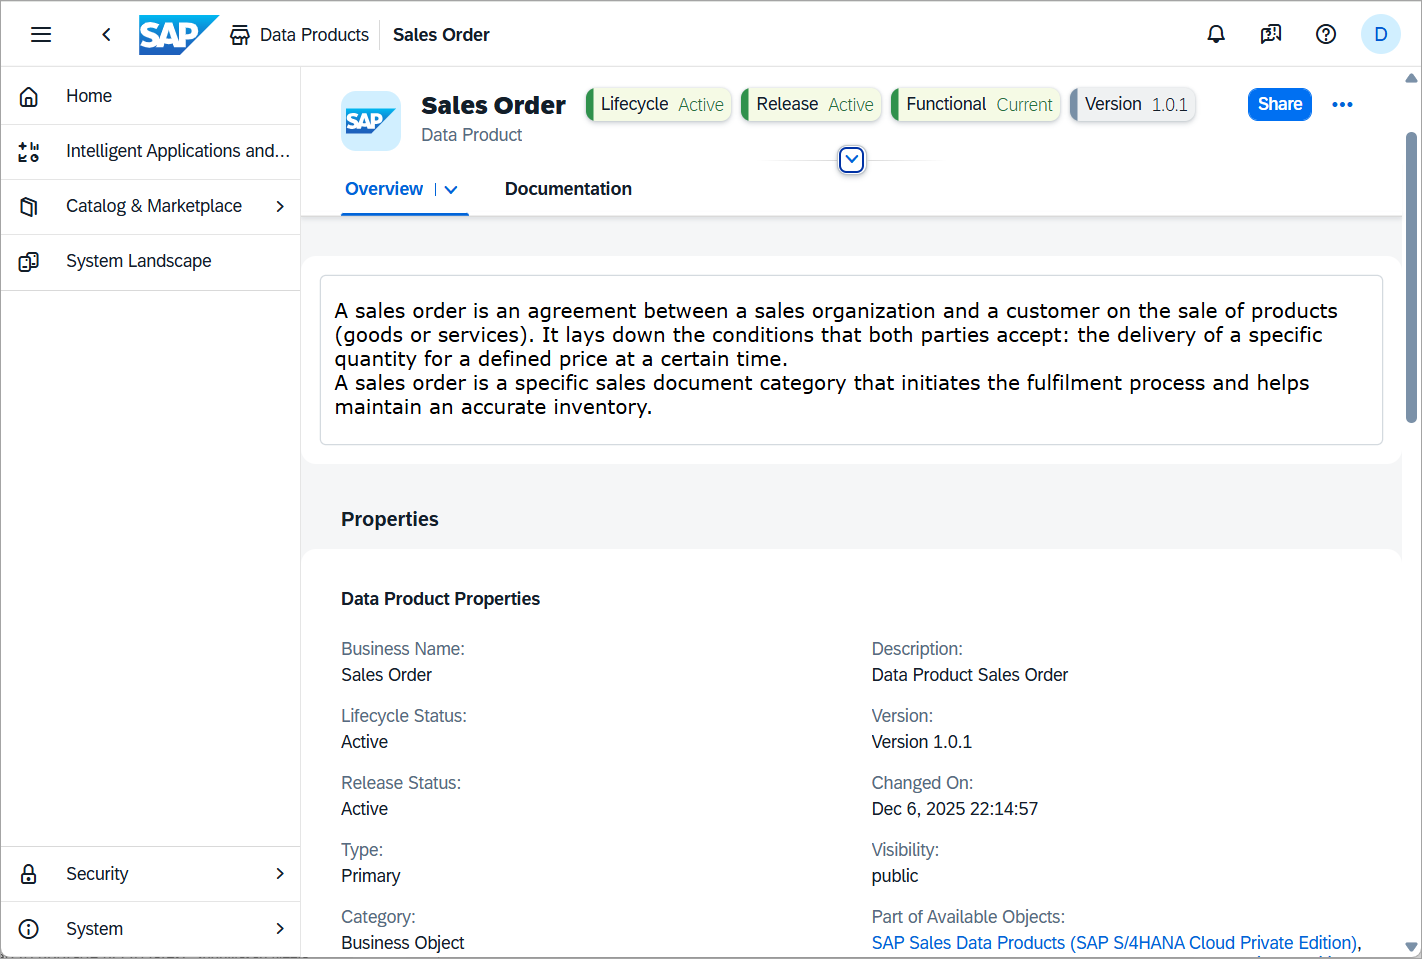Collapse the page header with arrow button
The height and width of the screenshot is (959, 1422).
click(851, 160)
